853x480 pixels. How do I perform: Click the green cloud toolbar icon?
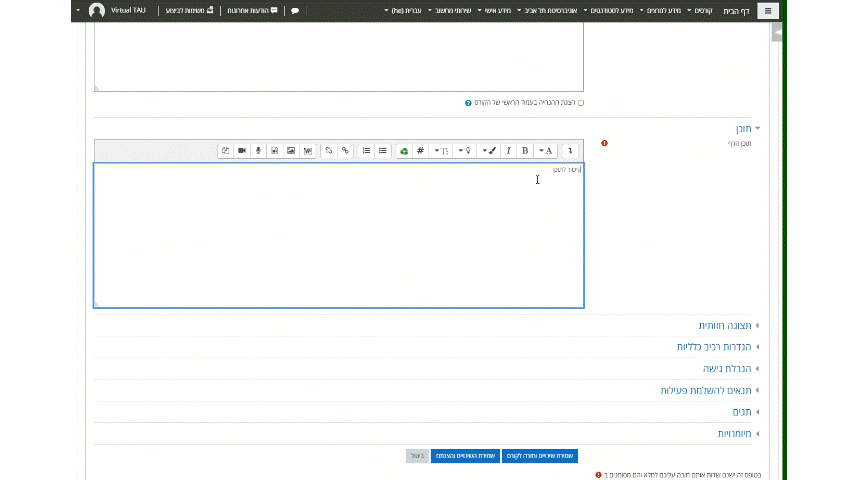(x=404, y=151)
